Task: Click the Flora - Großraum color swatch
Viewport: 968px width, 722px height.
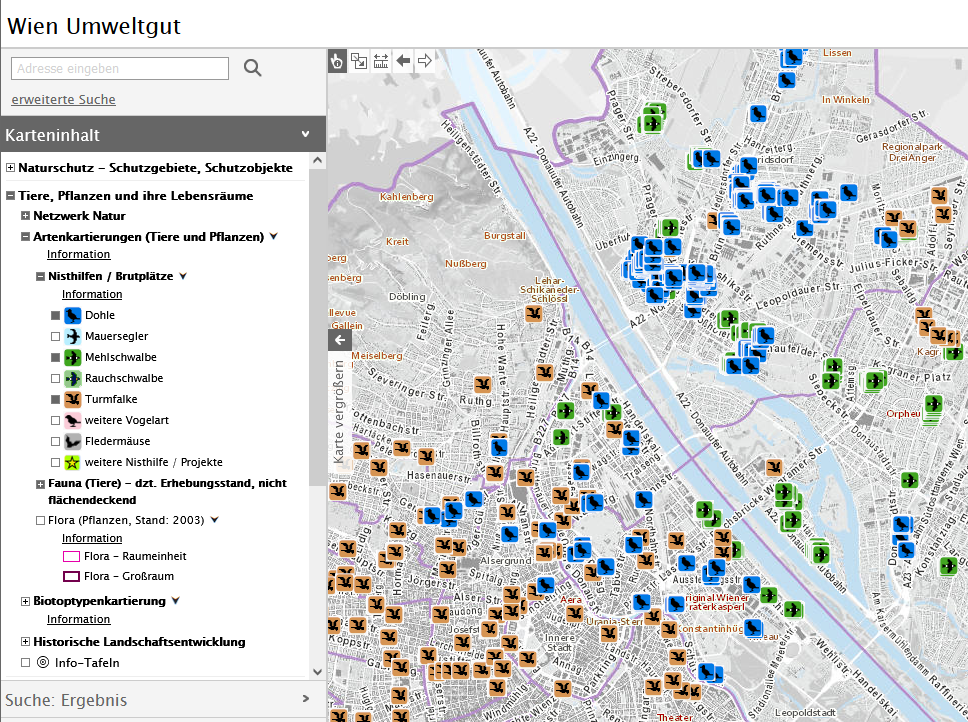Action: click(71, 576)
